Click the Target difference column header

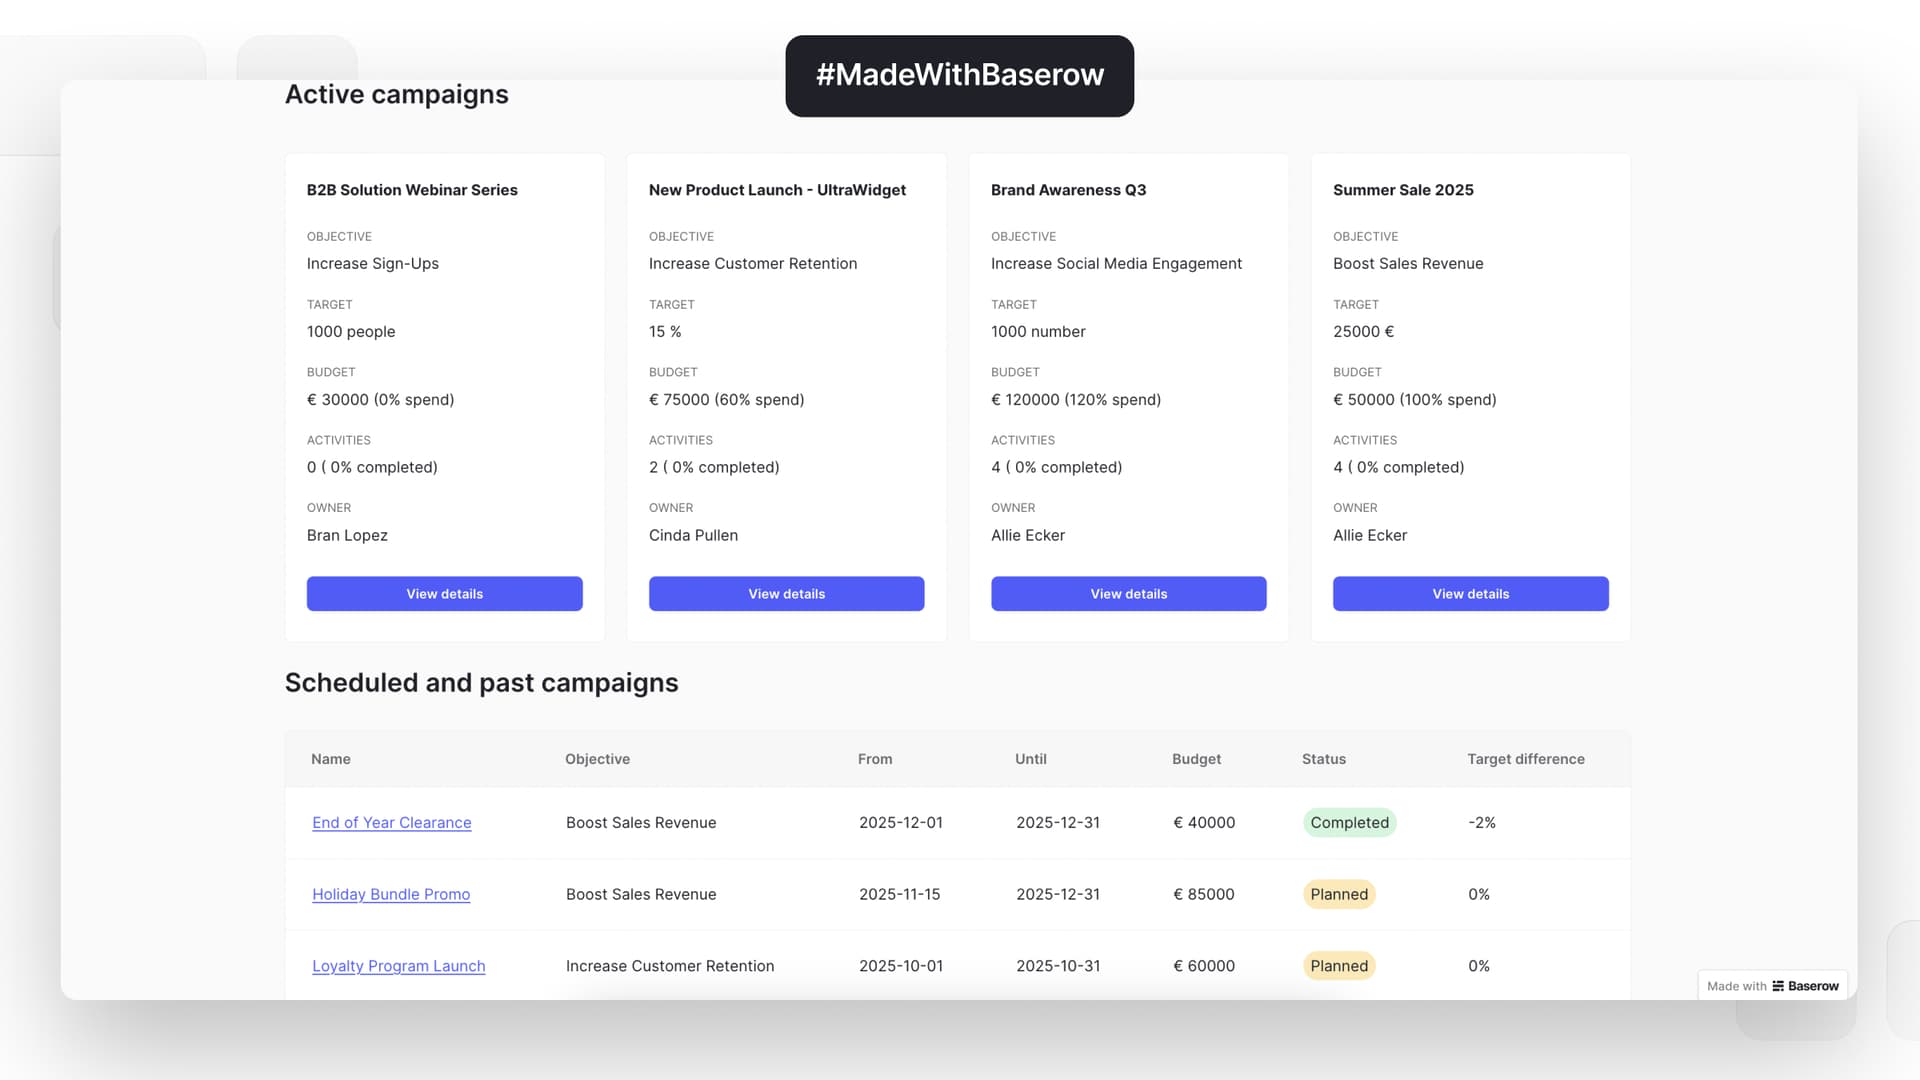pyautogui.click(x=1525, y=759)
